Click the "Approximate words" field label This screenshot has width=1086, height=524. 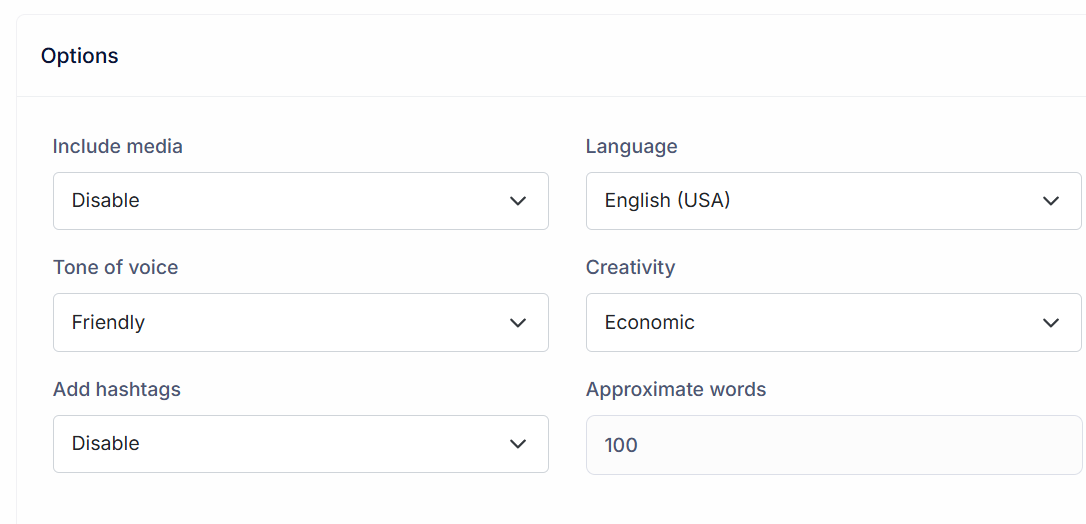[x=676, y=390]
